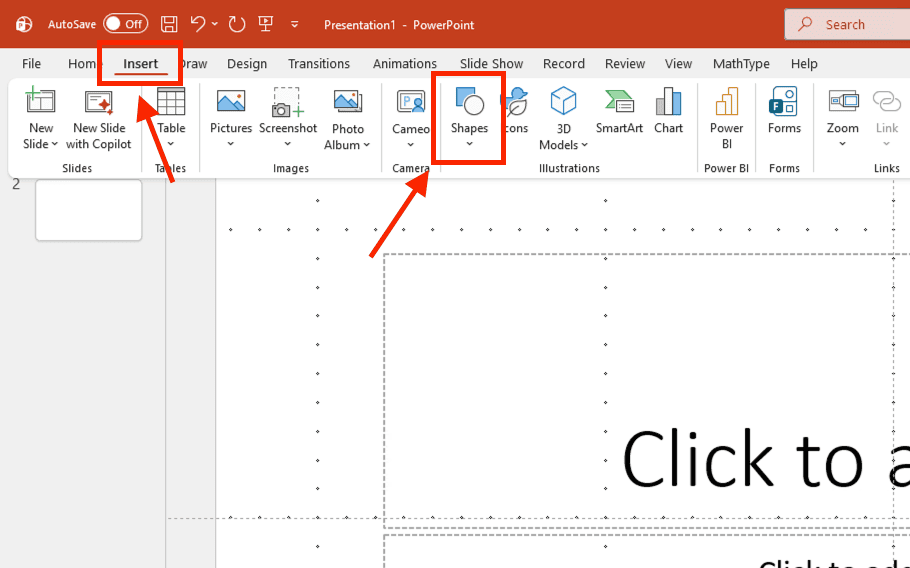Open the Undo history dropdown arrow

pyautogui.click(x=215, y=24)
